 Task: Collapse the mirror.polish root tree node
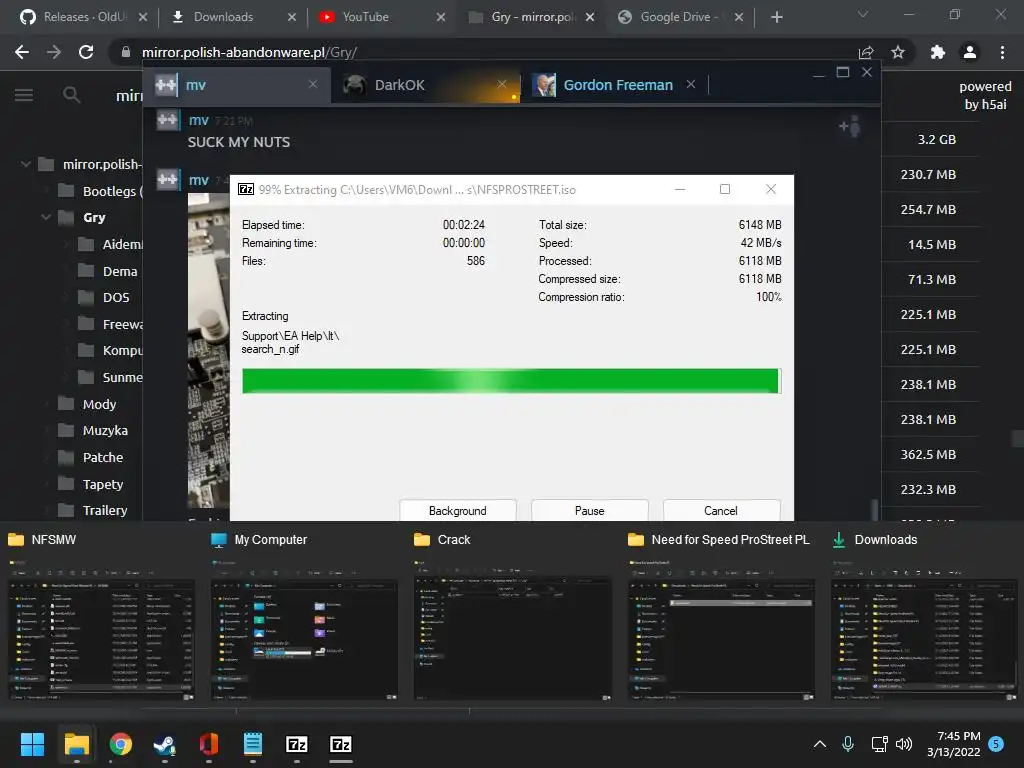point(25,164)
